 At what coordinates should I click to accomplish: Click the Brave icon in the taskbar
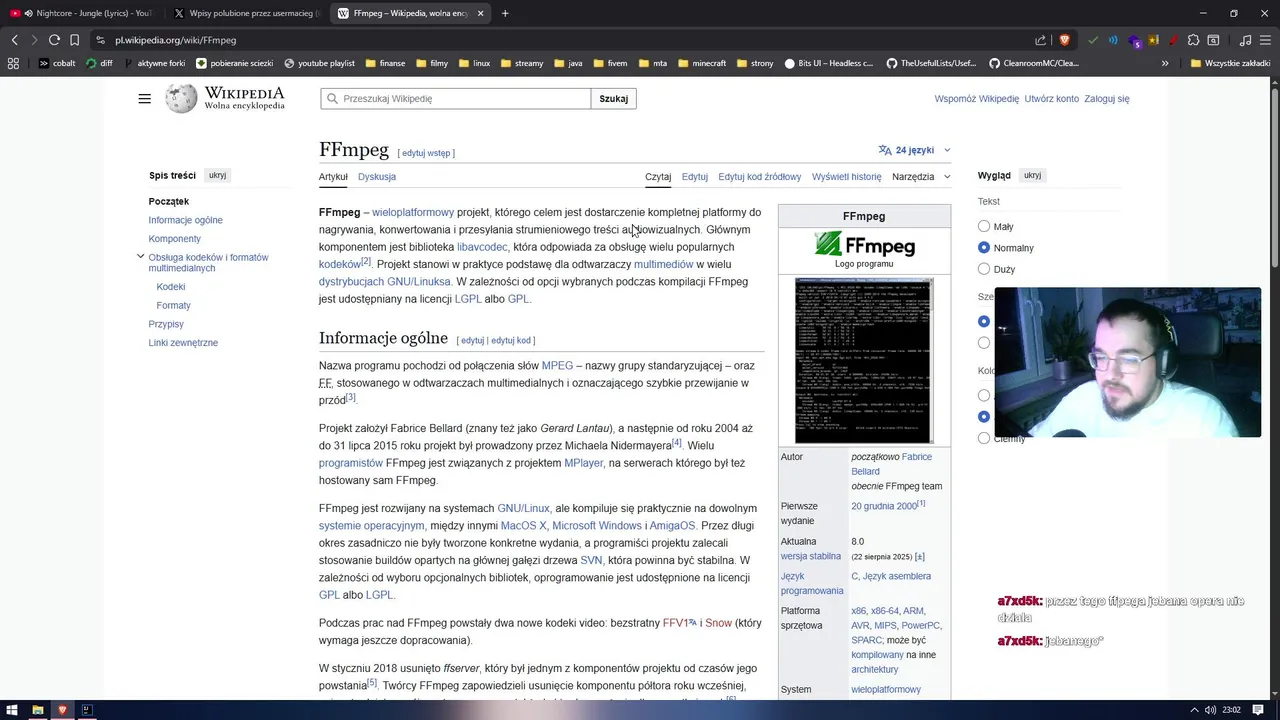click(x=62, y=710)
